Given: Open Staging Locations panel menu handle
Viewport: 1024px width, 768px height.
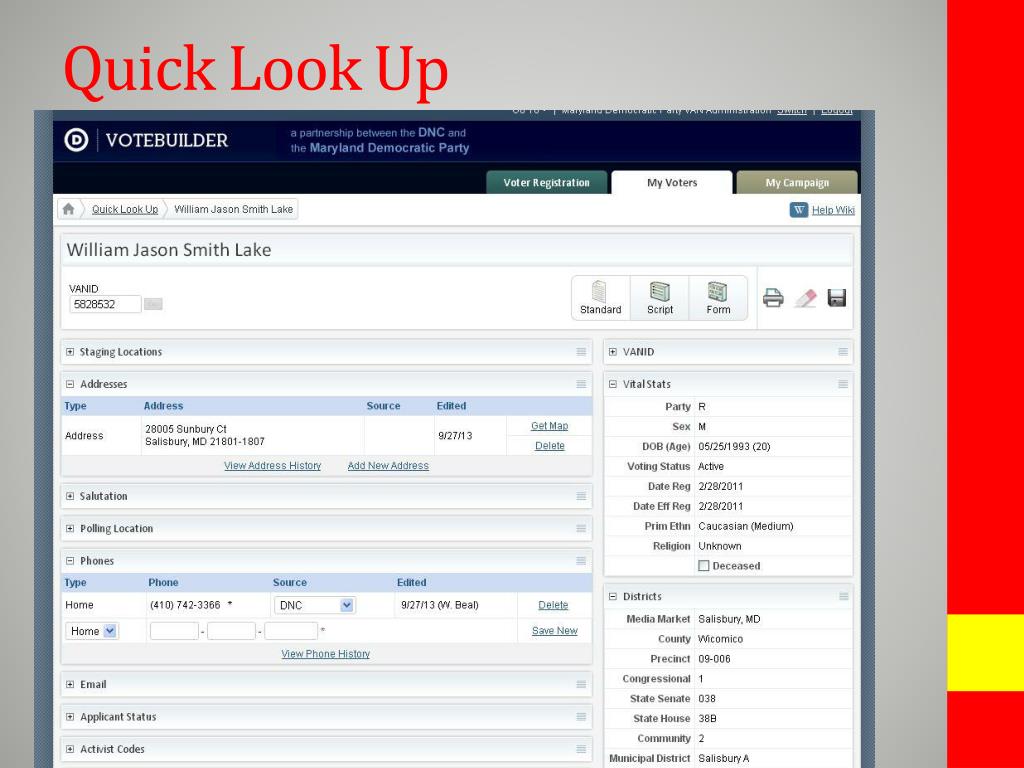Looking at the screenshot, I should pyautogui.click(x=581, y=352).
